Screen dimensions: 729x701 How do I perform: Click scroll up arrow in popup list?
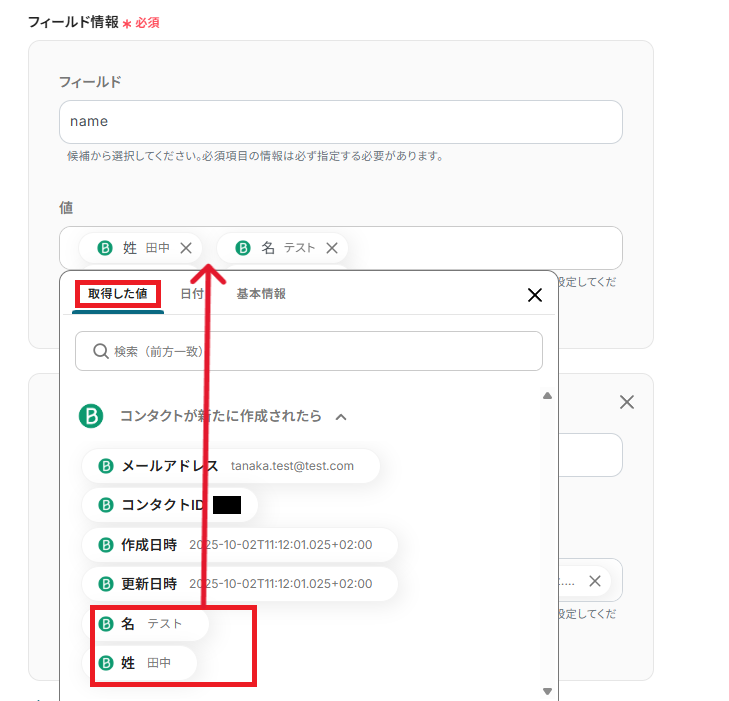pos(547,396)
